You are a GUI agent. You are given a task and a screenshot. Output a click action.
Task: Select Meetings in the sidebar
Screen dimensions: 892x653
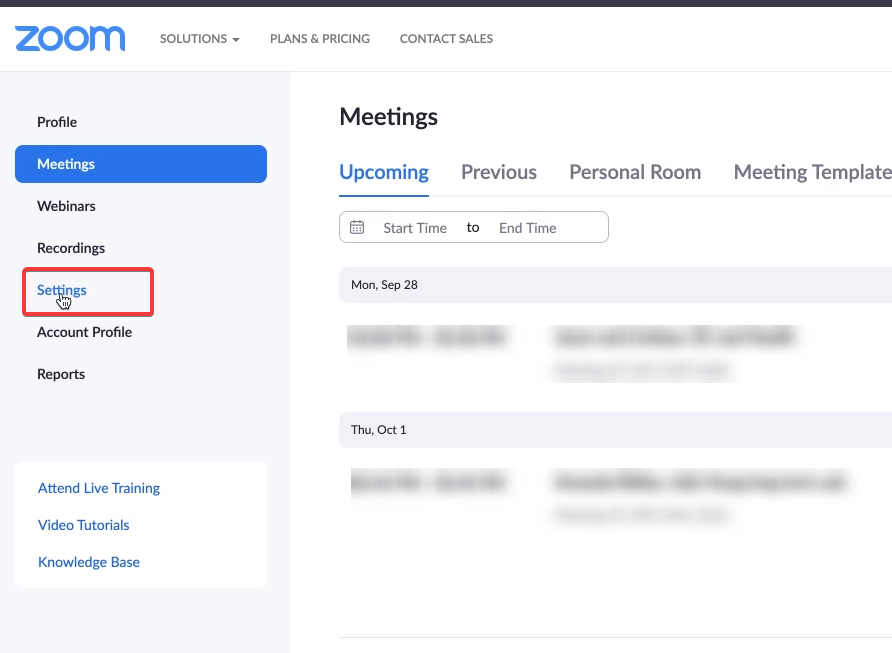pyautogui.click(x=141, y=164)
